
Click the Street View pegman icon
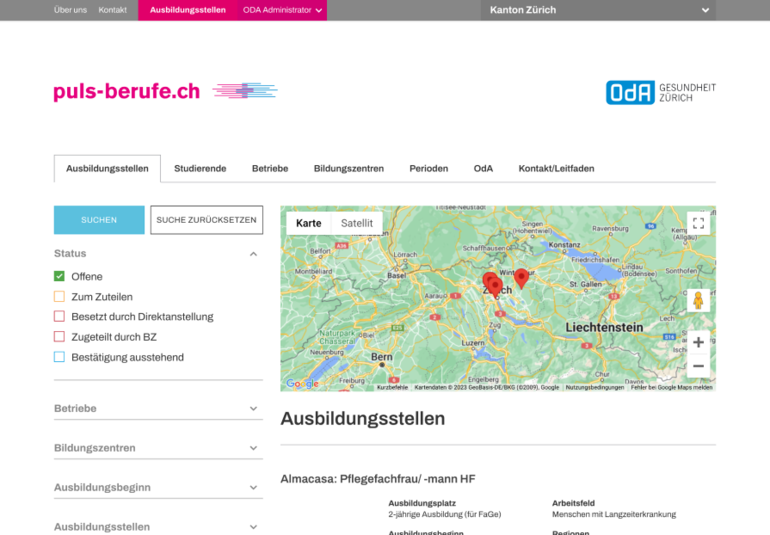click(698, 300)
